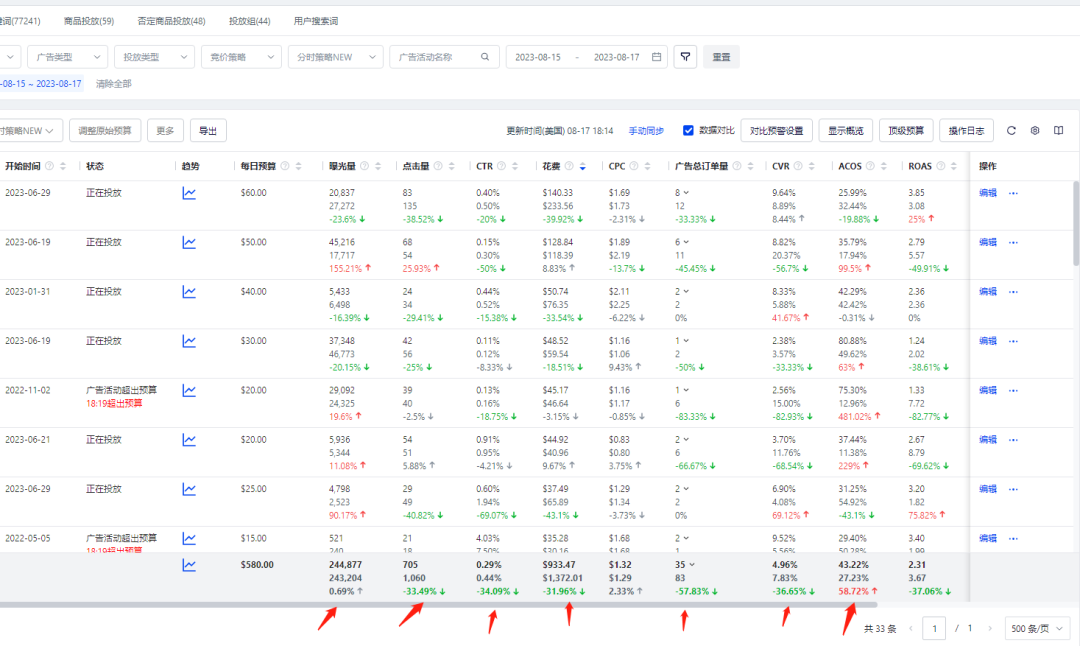Sort table by 花费 column
Viewport: 1080px width, 646px height.
583,166
